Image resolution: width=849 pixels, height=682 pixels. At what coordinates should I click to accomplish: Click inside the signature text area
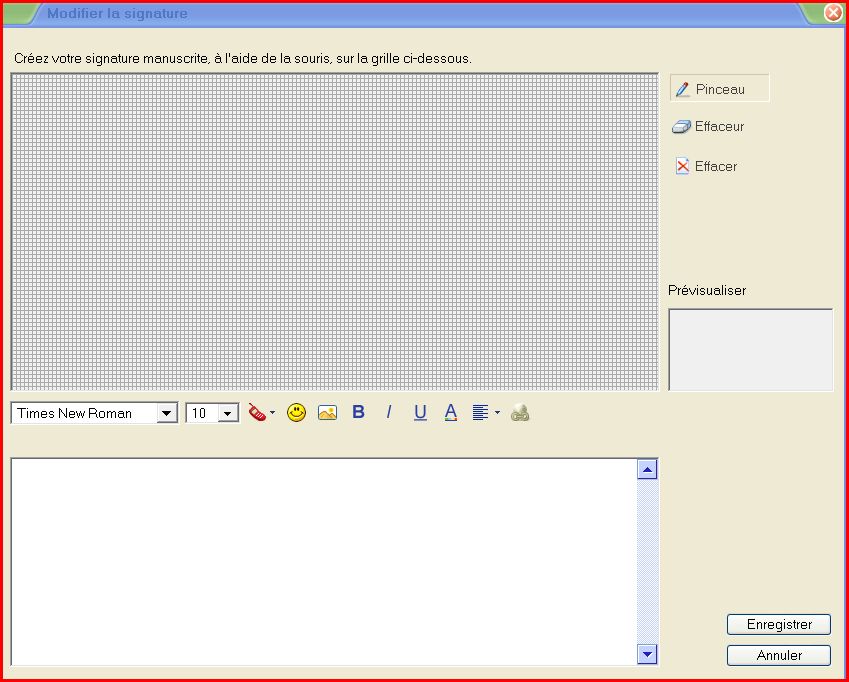[324, 562]
